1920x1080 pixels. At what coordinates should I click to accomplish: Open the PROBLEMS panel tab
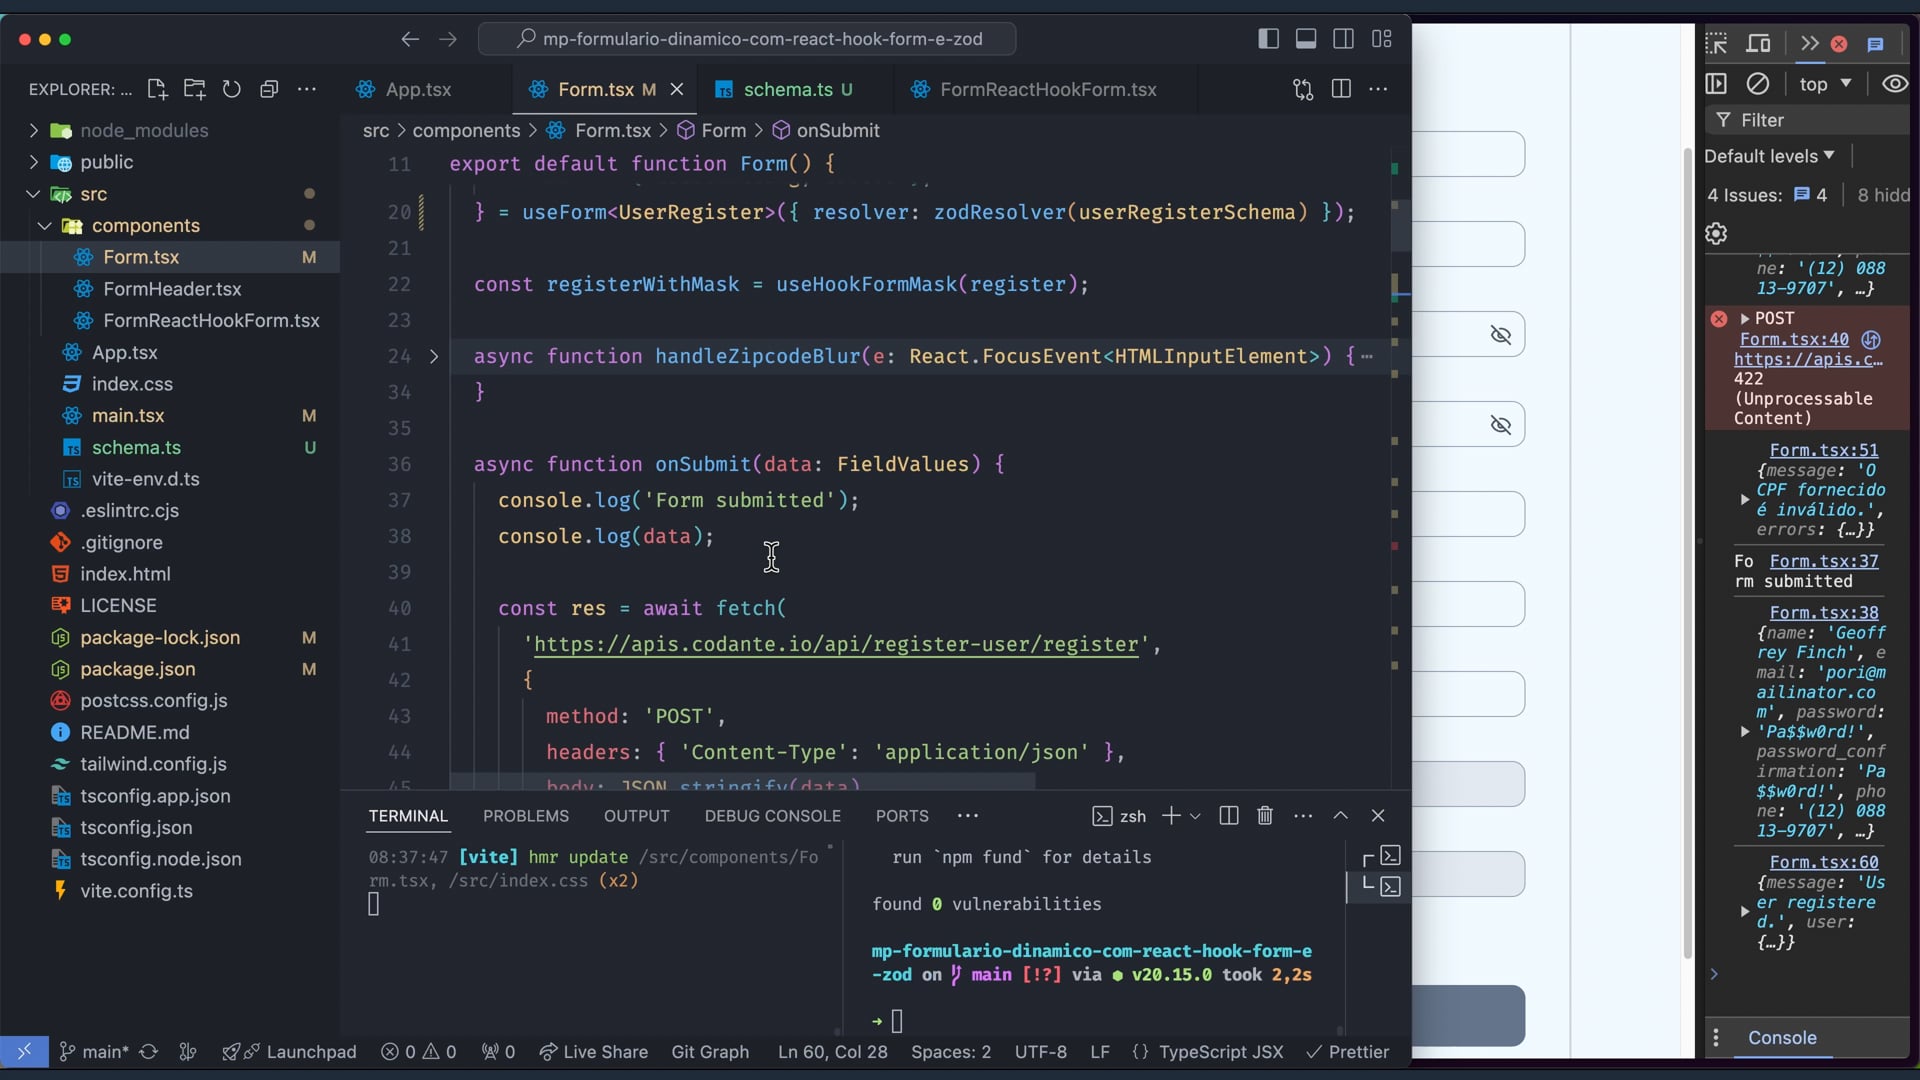pos(526,816)
